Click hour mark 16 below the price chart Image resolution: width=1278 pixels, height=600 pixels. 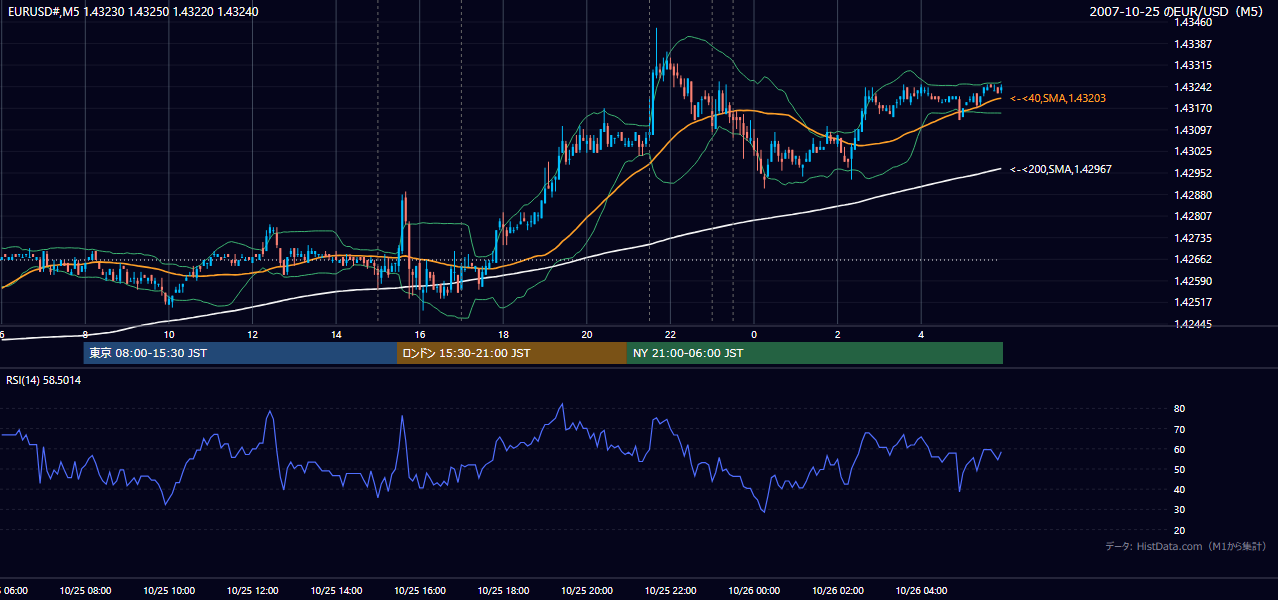pos(420,334)
